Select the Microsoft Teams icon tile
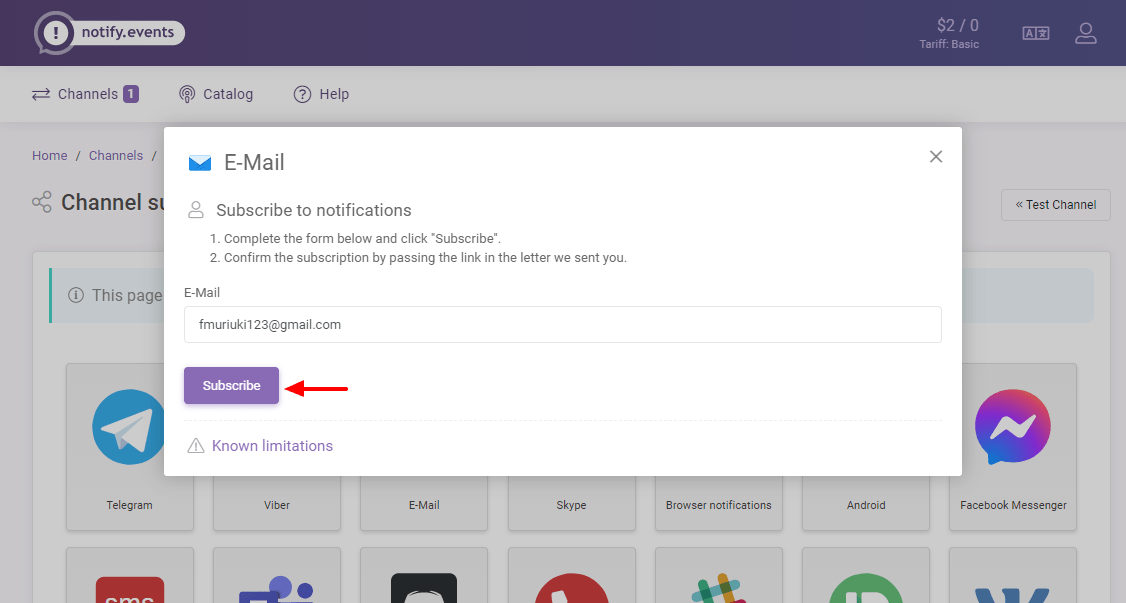The height and width of the screenshot is (603, 1126). (276, 576)
